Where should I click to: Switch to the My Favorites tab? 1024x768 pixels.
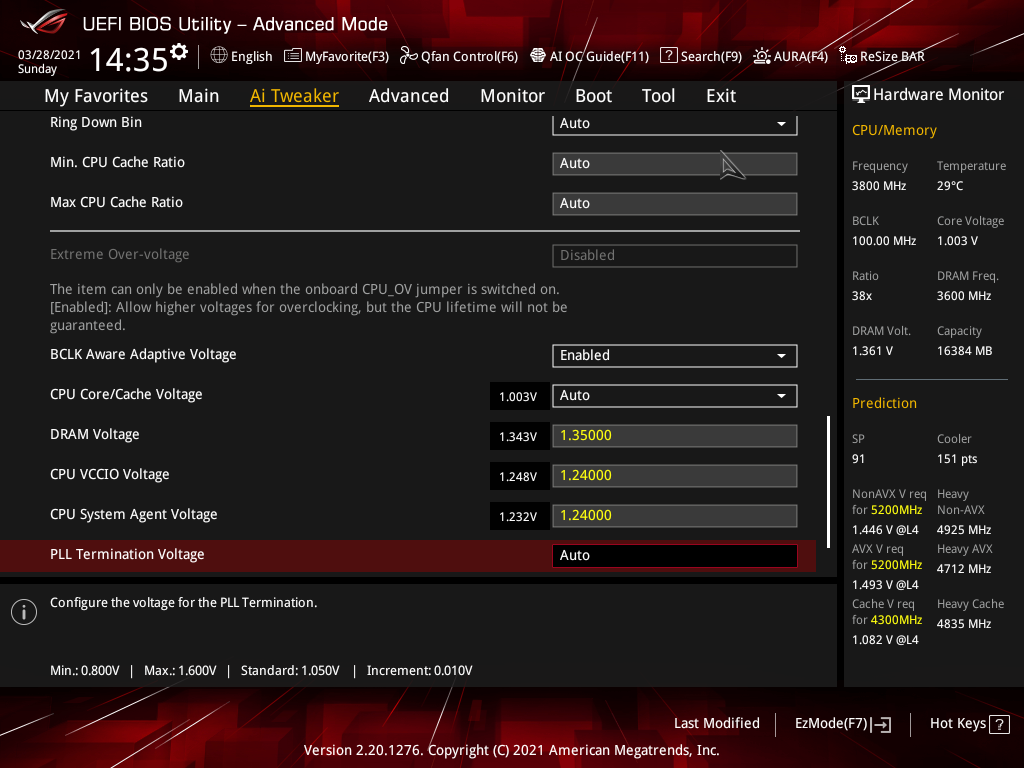(96, 96)
